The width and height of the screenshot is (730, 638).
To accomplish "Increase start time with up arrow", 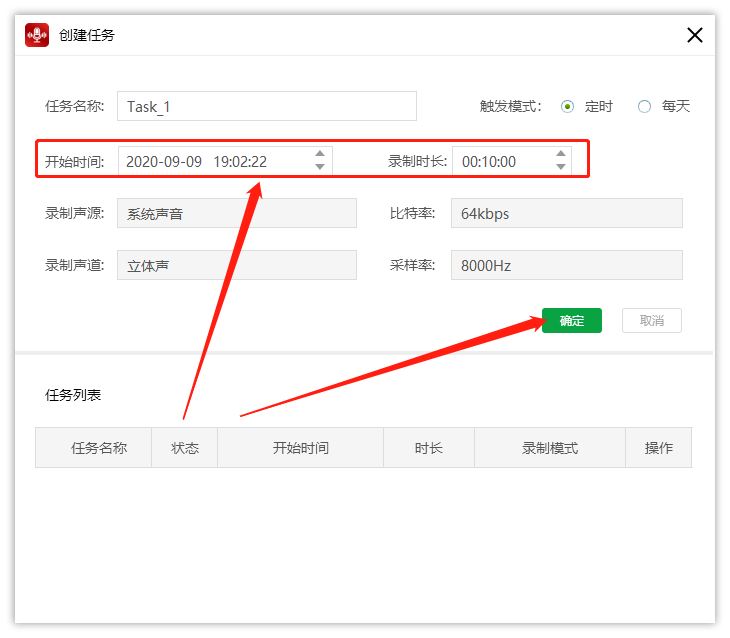I will click(x=319, y=154).
